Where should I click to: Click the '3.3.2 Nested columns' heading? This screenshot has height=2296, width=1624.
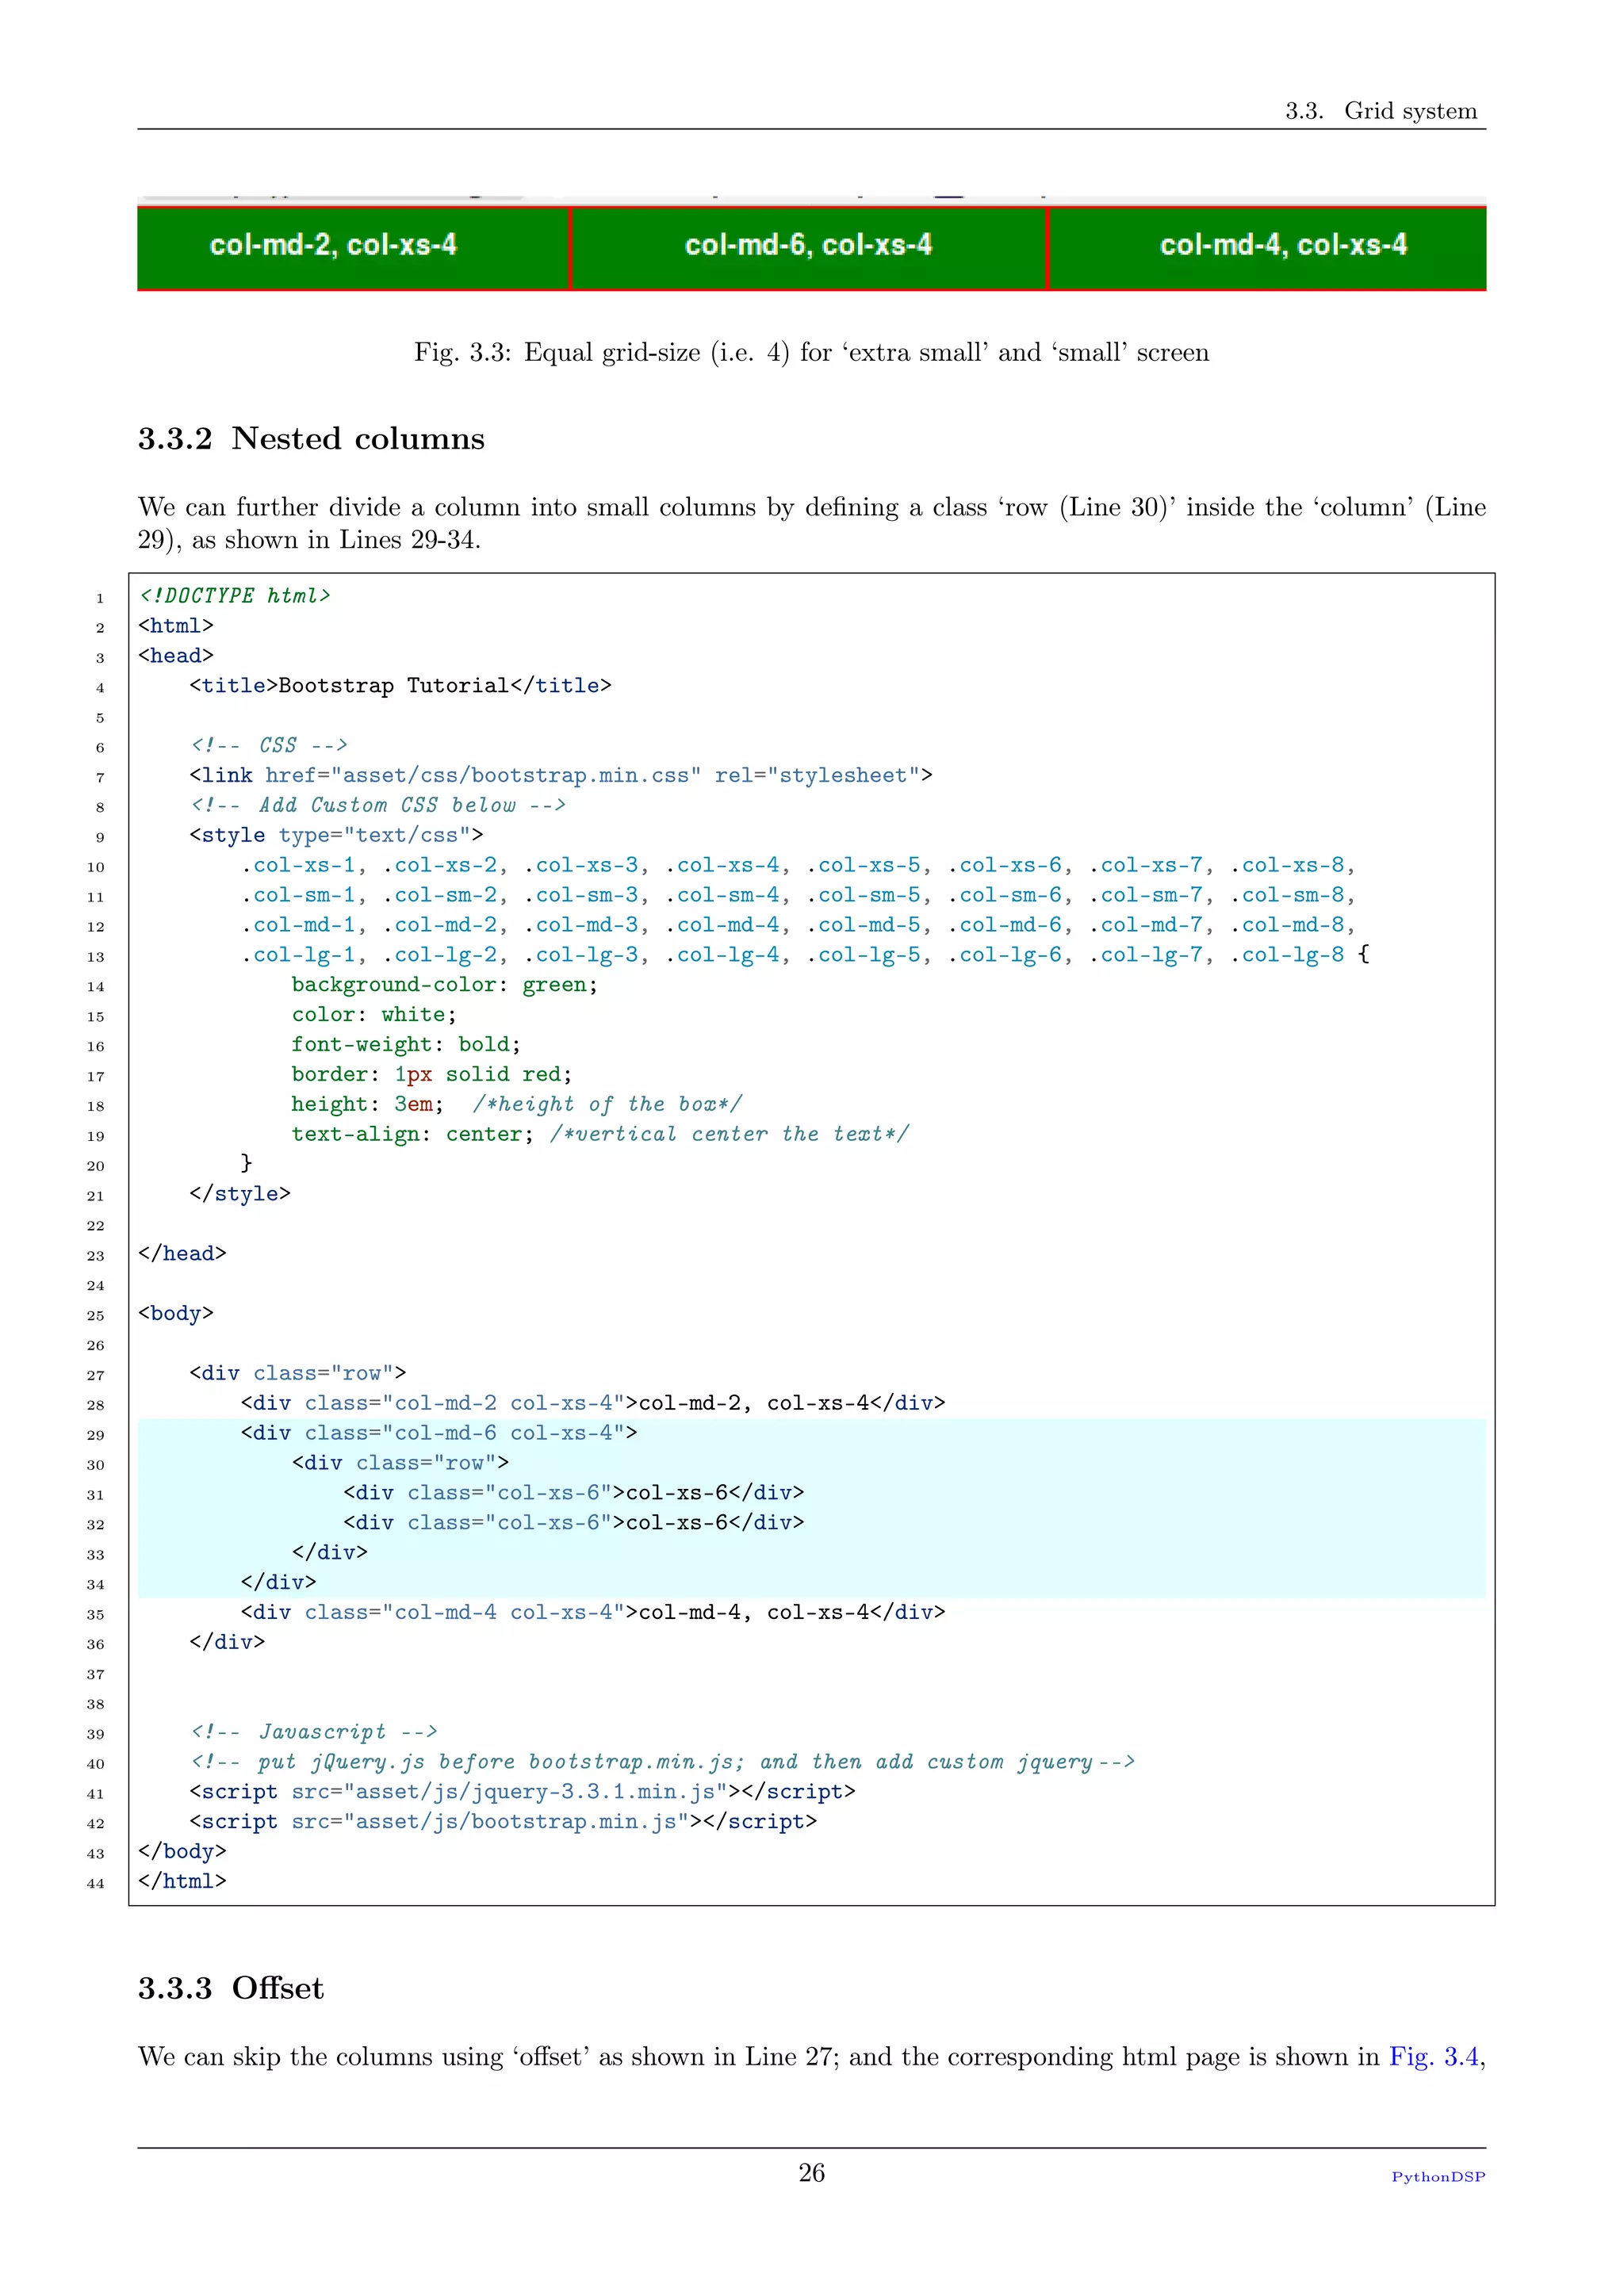coord(311,438)
